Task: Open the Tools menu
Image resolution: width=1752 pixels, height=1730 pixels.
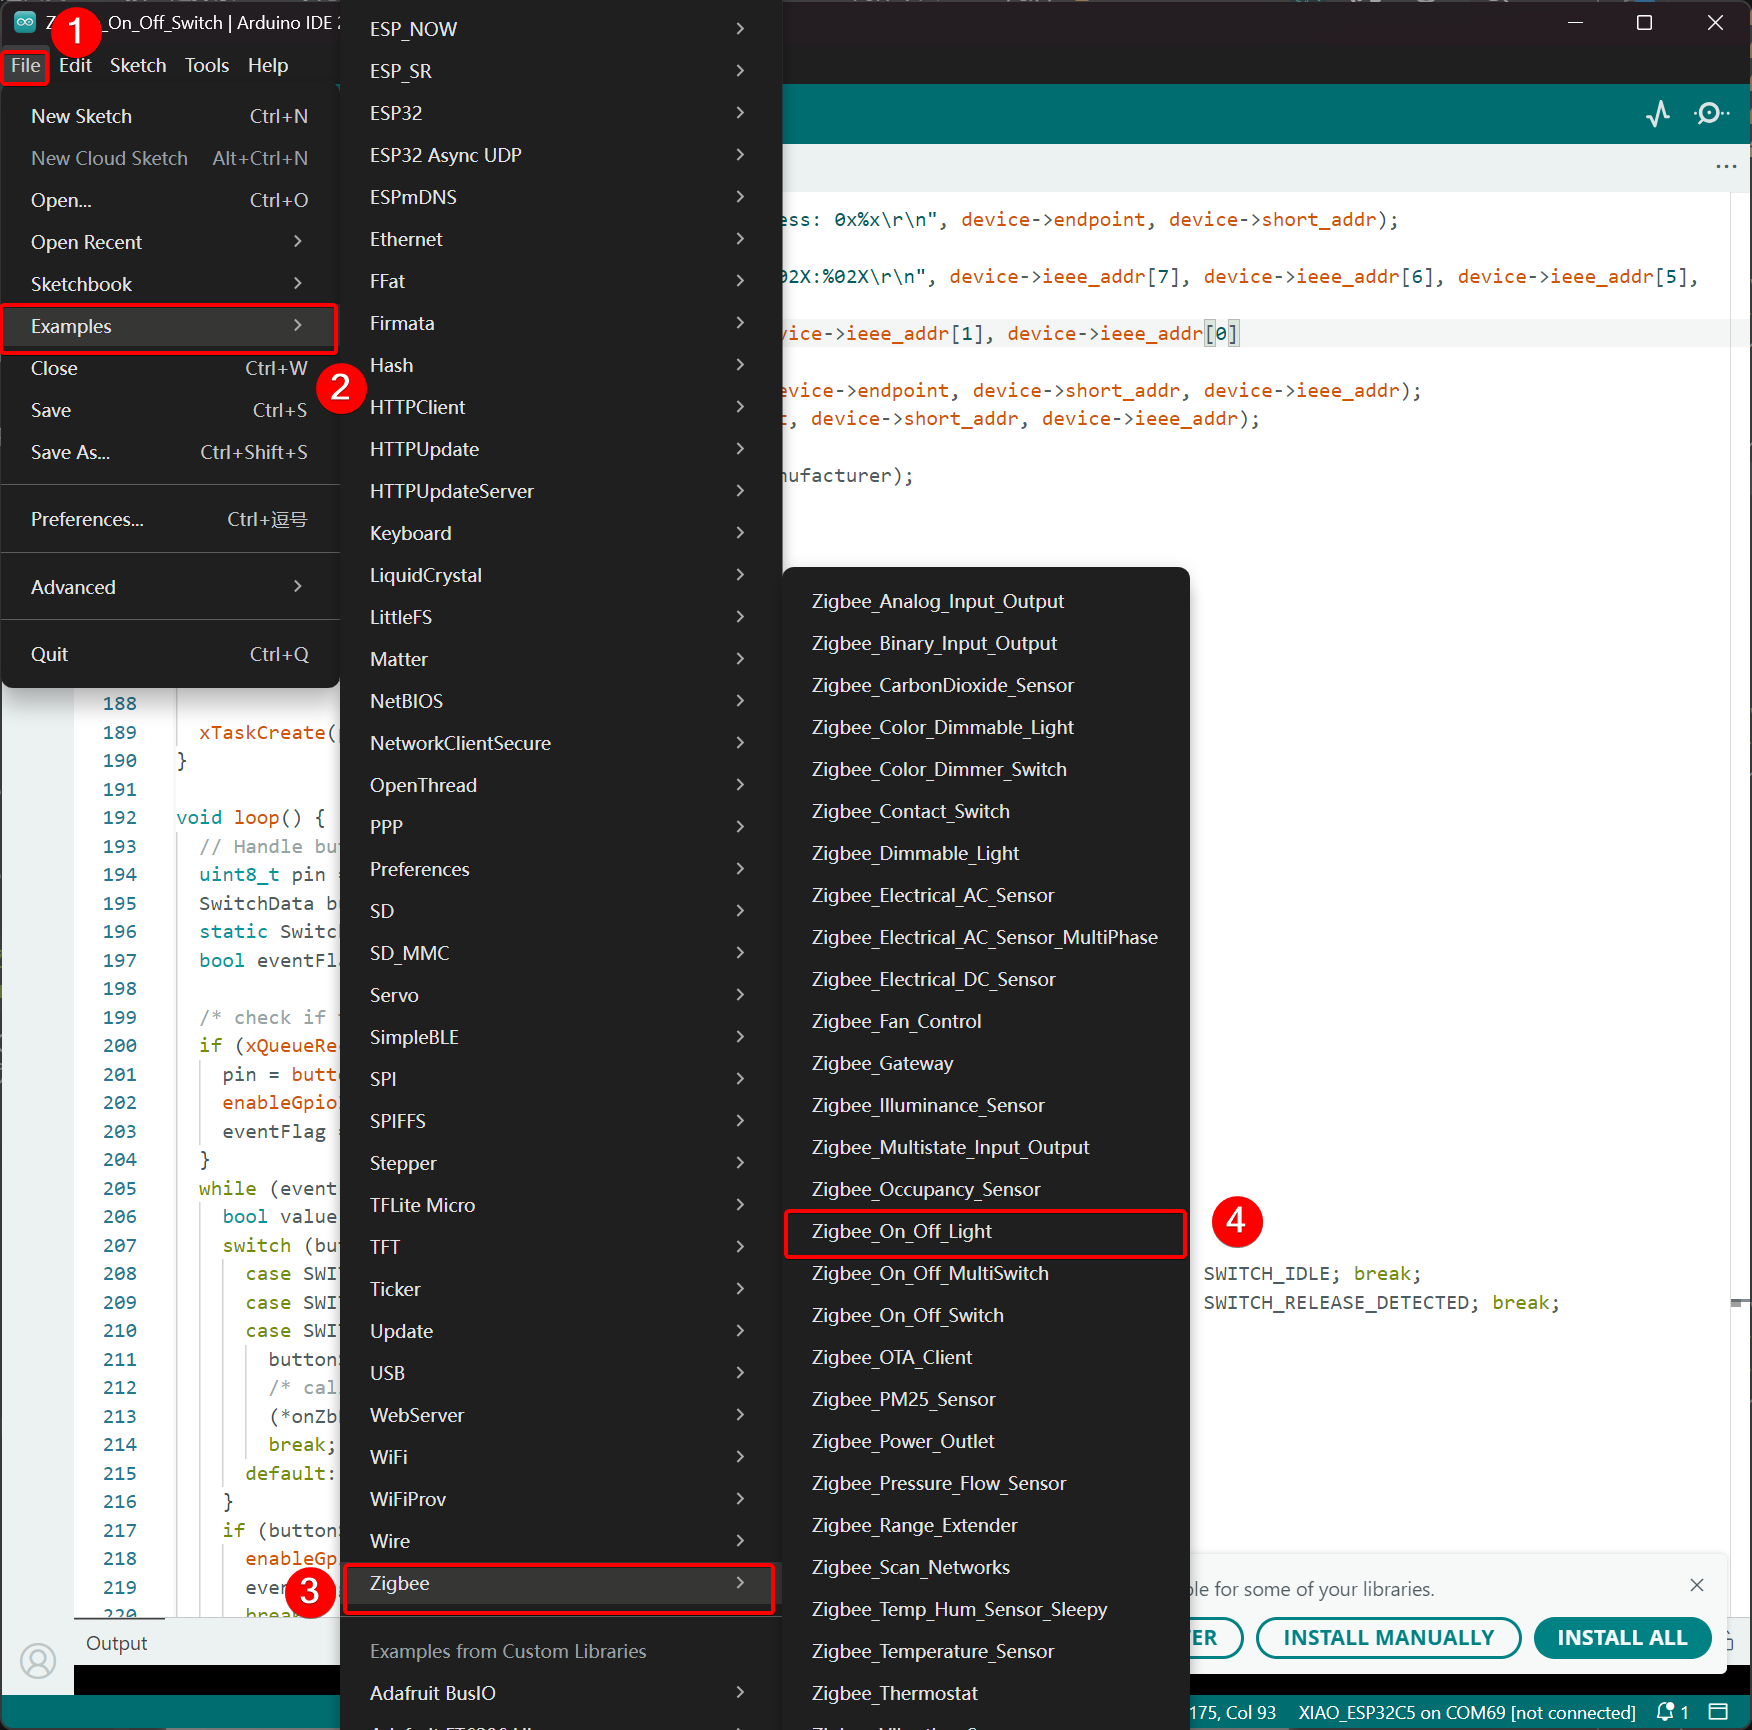Action: 206,65
